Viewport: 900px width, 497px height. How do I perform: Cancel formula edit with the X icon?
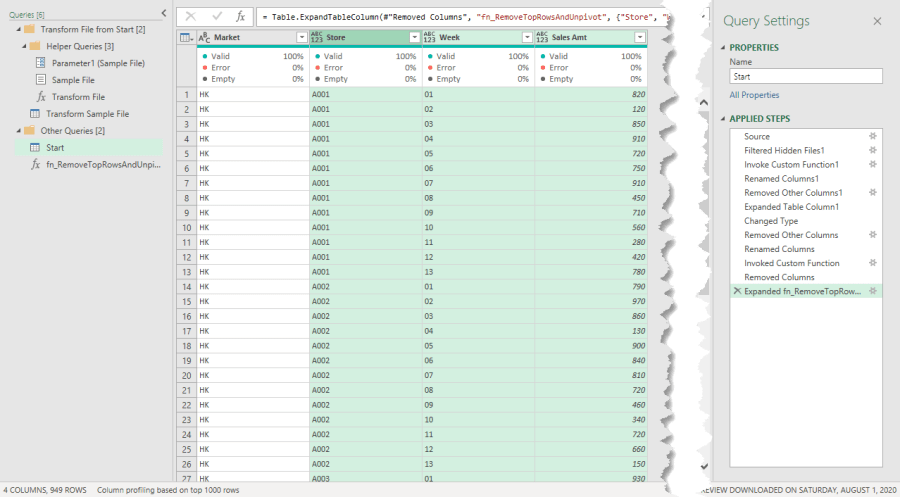(x=191, y=17)
